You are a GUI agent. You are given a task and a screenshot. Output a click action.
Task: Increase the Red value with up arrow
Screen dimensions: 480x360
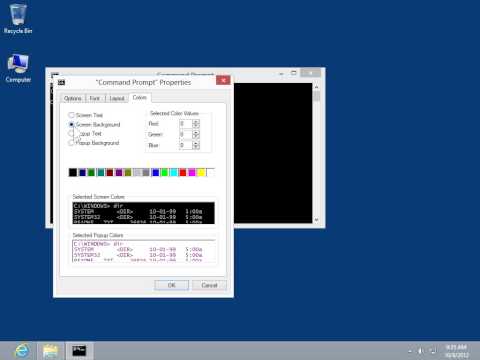pyautogui.click(x=196, y=122)
